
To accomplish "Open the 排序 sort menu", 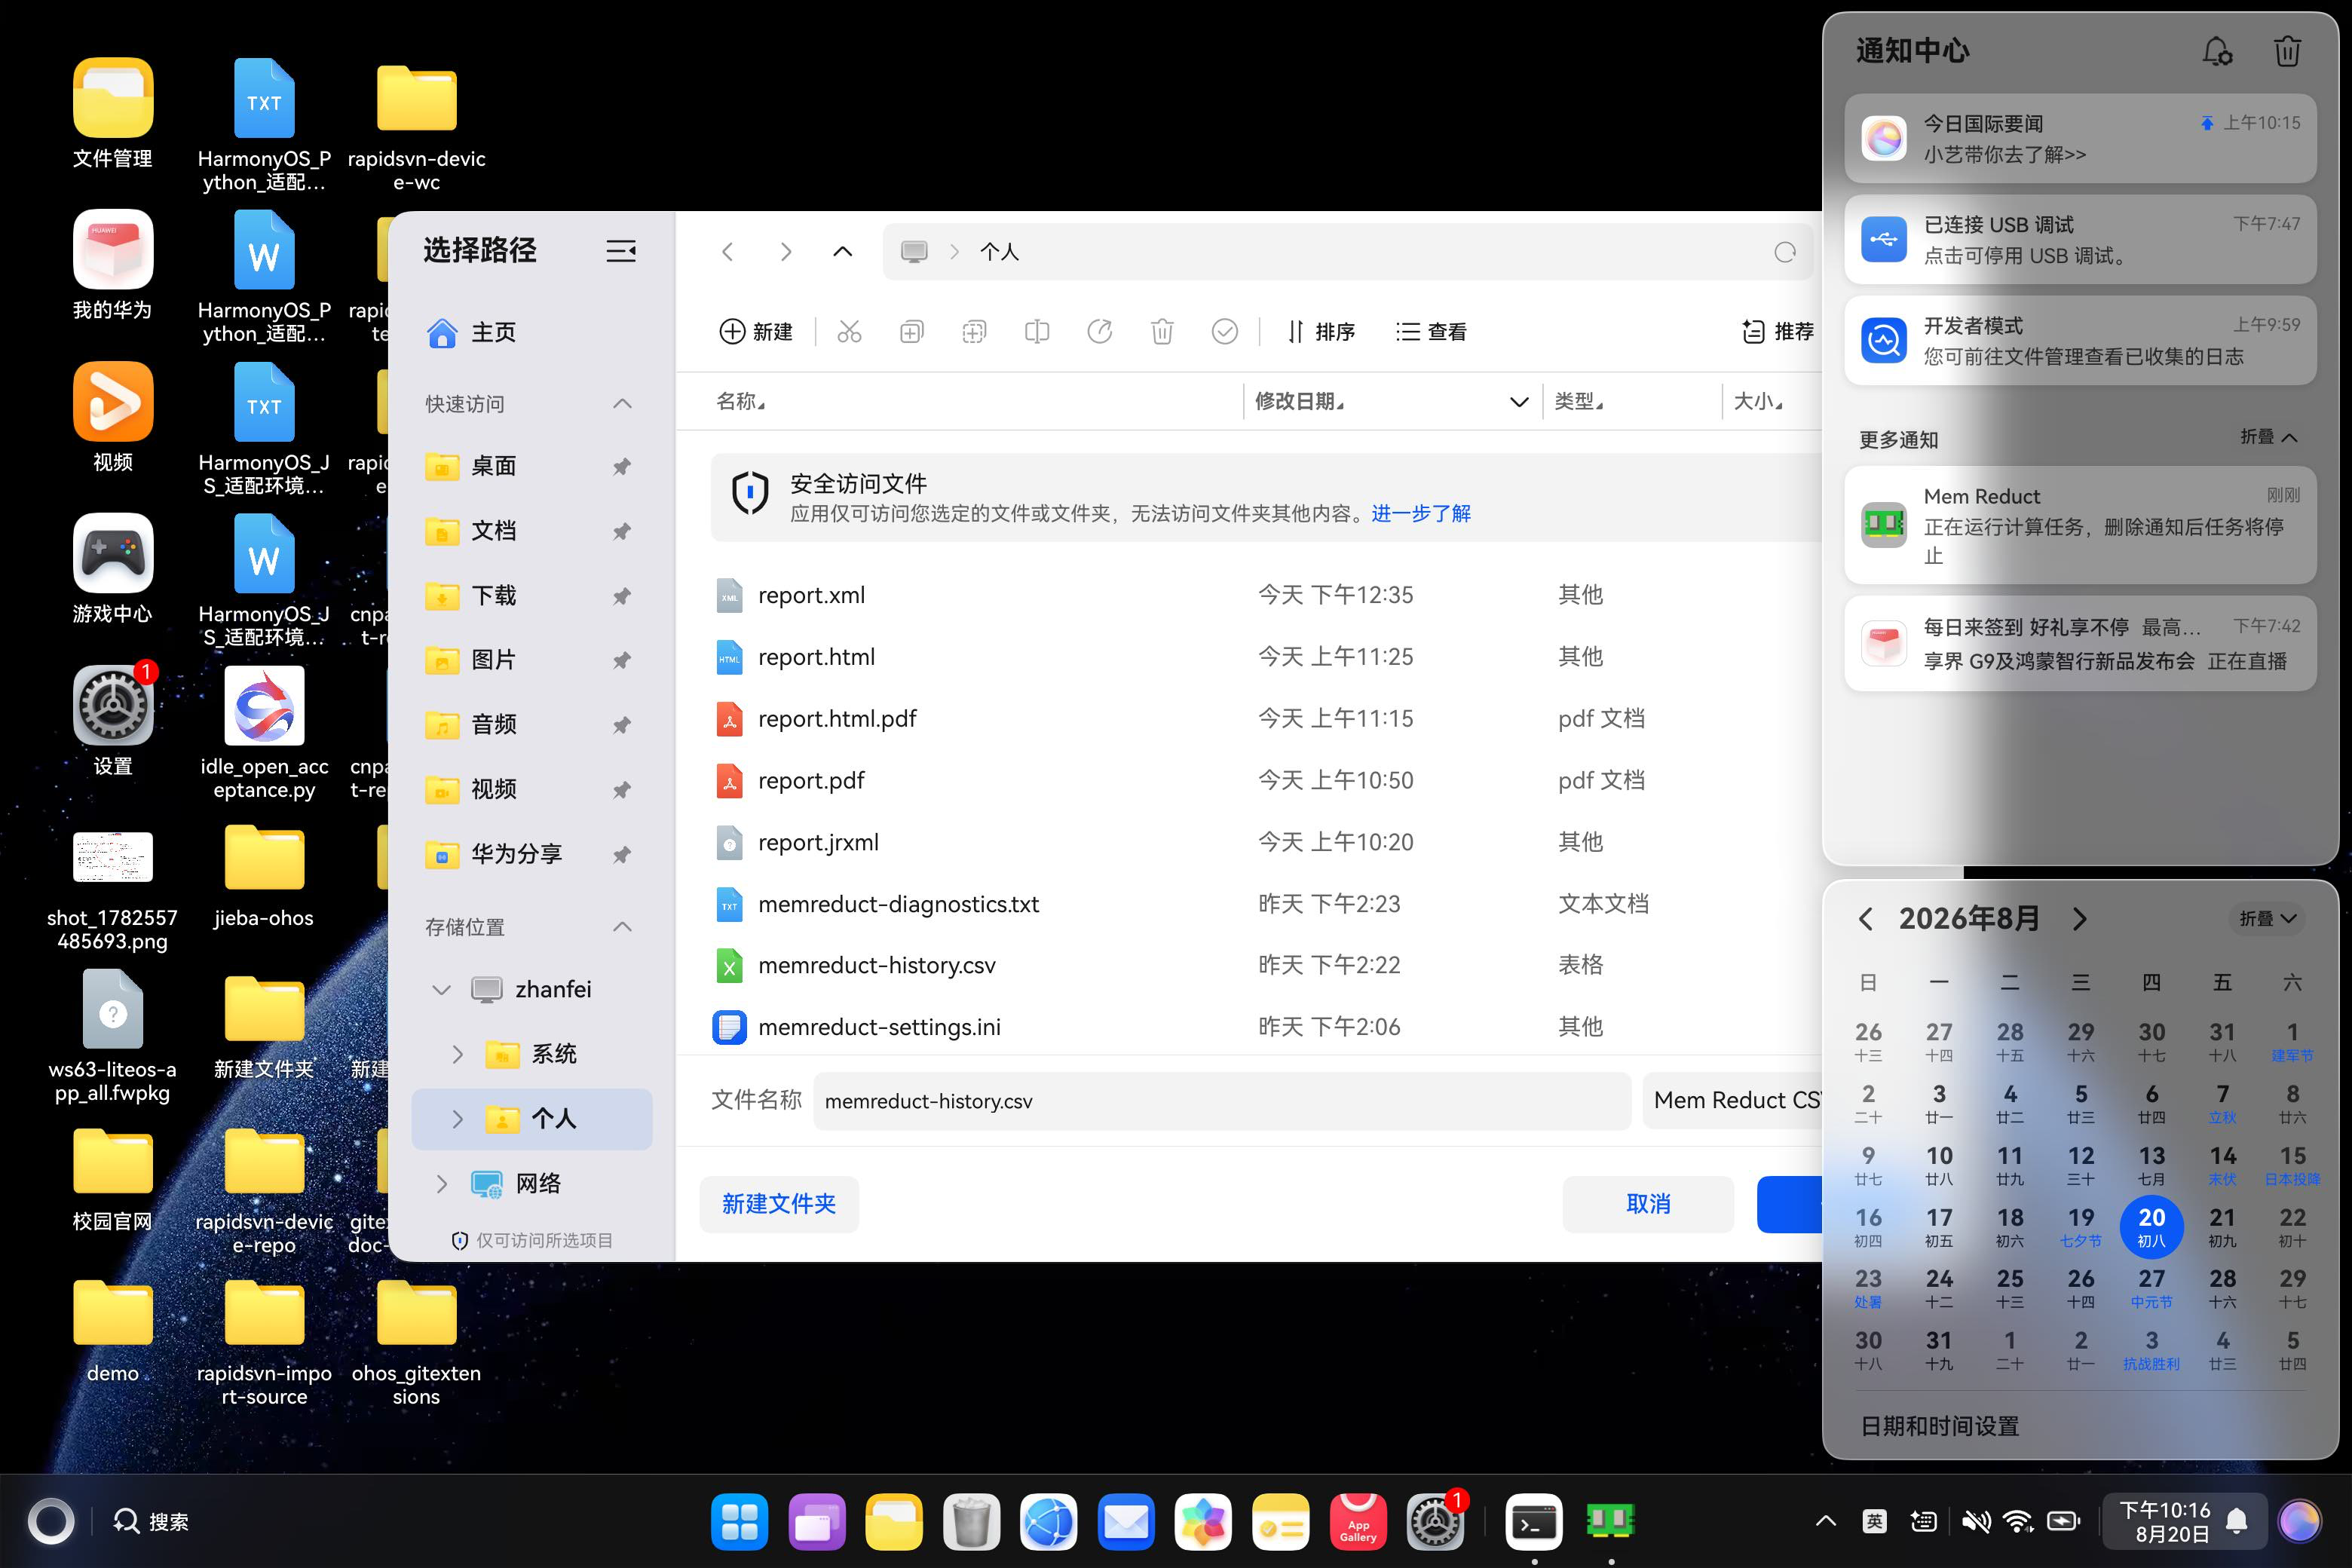I will [1321, 331].
